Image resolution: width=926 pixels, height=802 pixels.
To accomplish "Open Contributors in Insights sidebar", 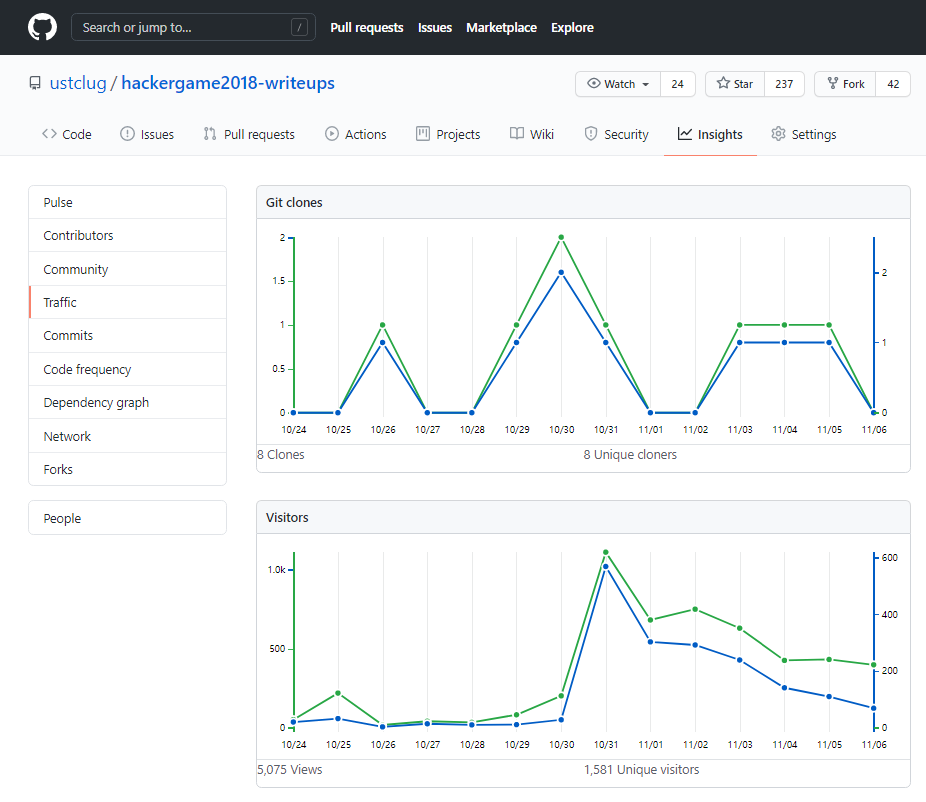I will click(x=128, y=236).
